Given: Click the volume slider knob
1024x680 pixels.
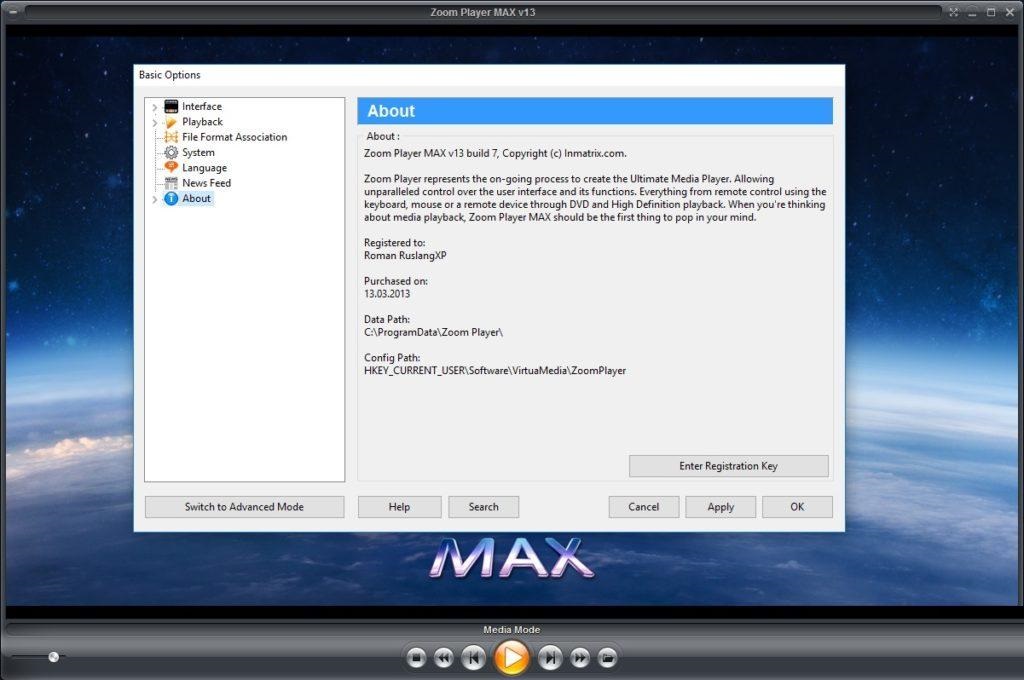Looking at the screenshot, I should [x=54, y=657].
